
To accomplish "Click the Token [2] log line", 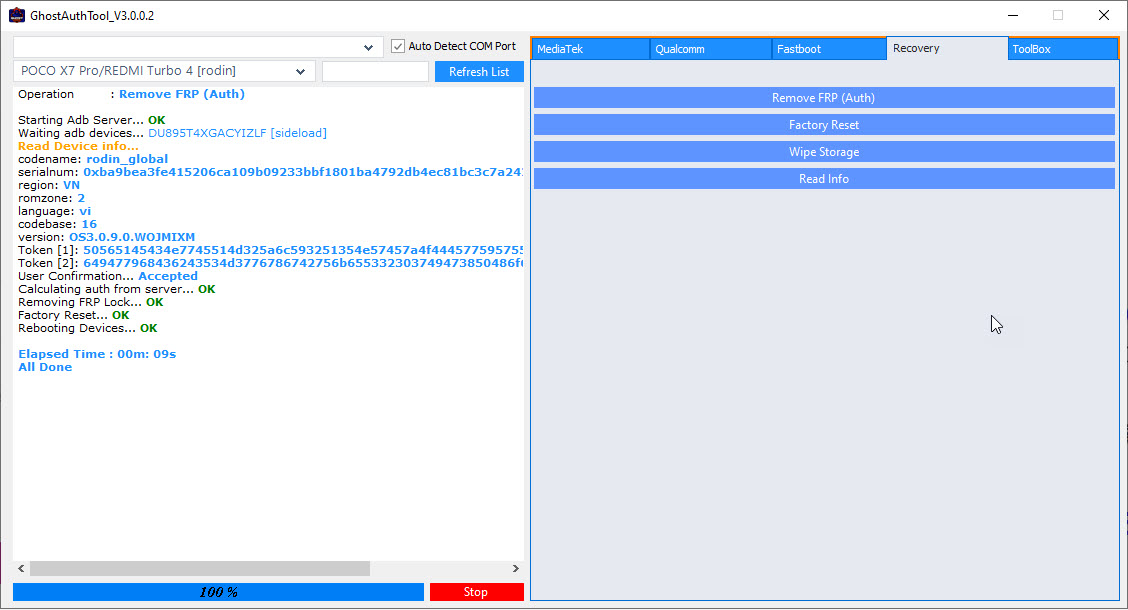I will coord(270,263).
